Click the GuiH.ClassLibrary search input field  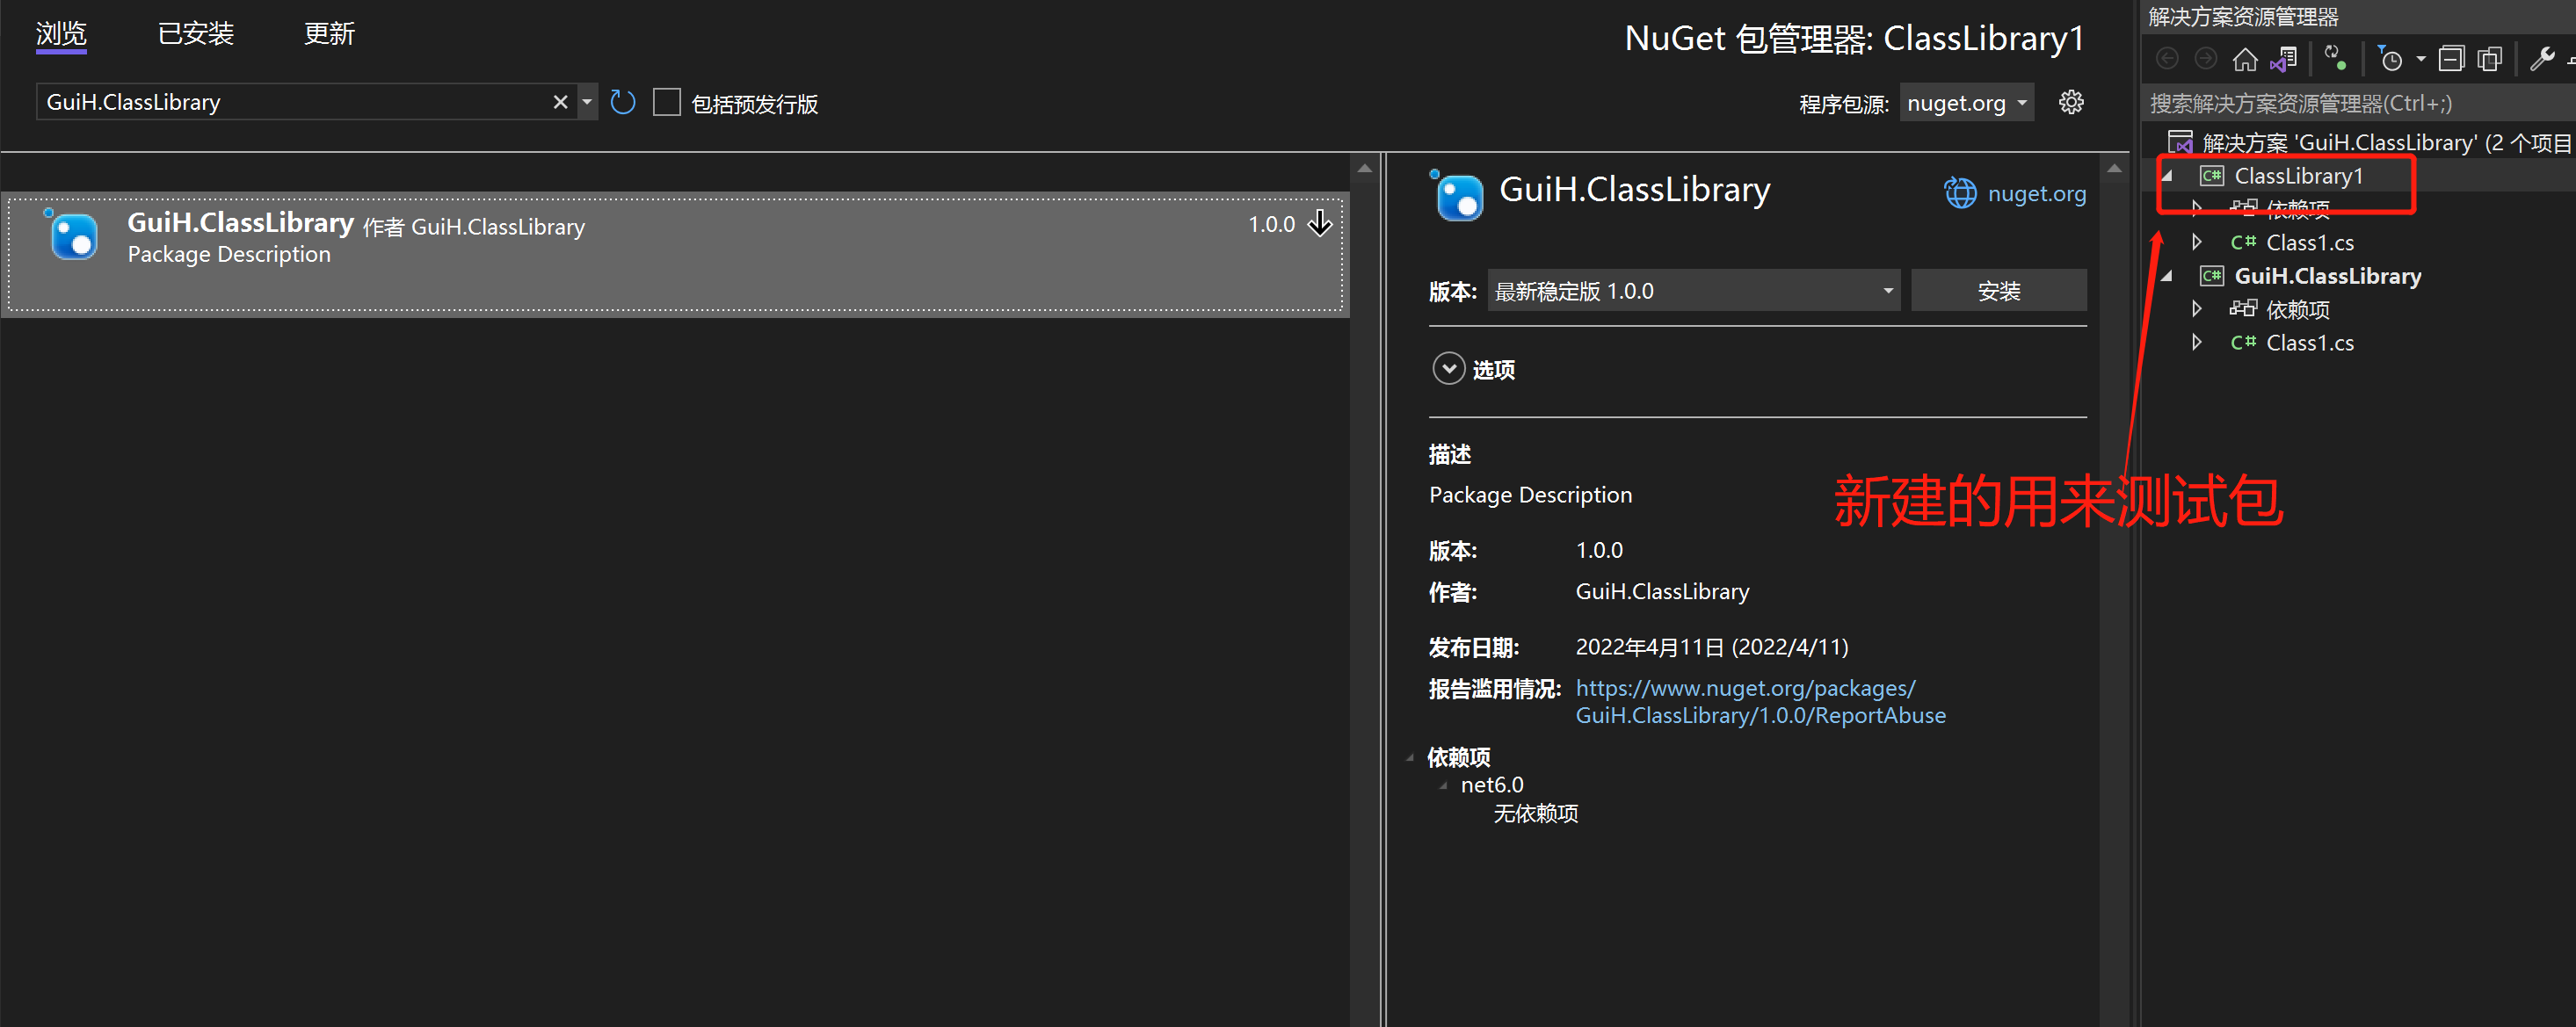pos(295,102)
